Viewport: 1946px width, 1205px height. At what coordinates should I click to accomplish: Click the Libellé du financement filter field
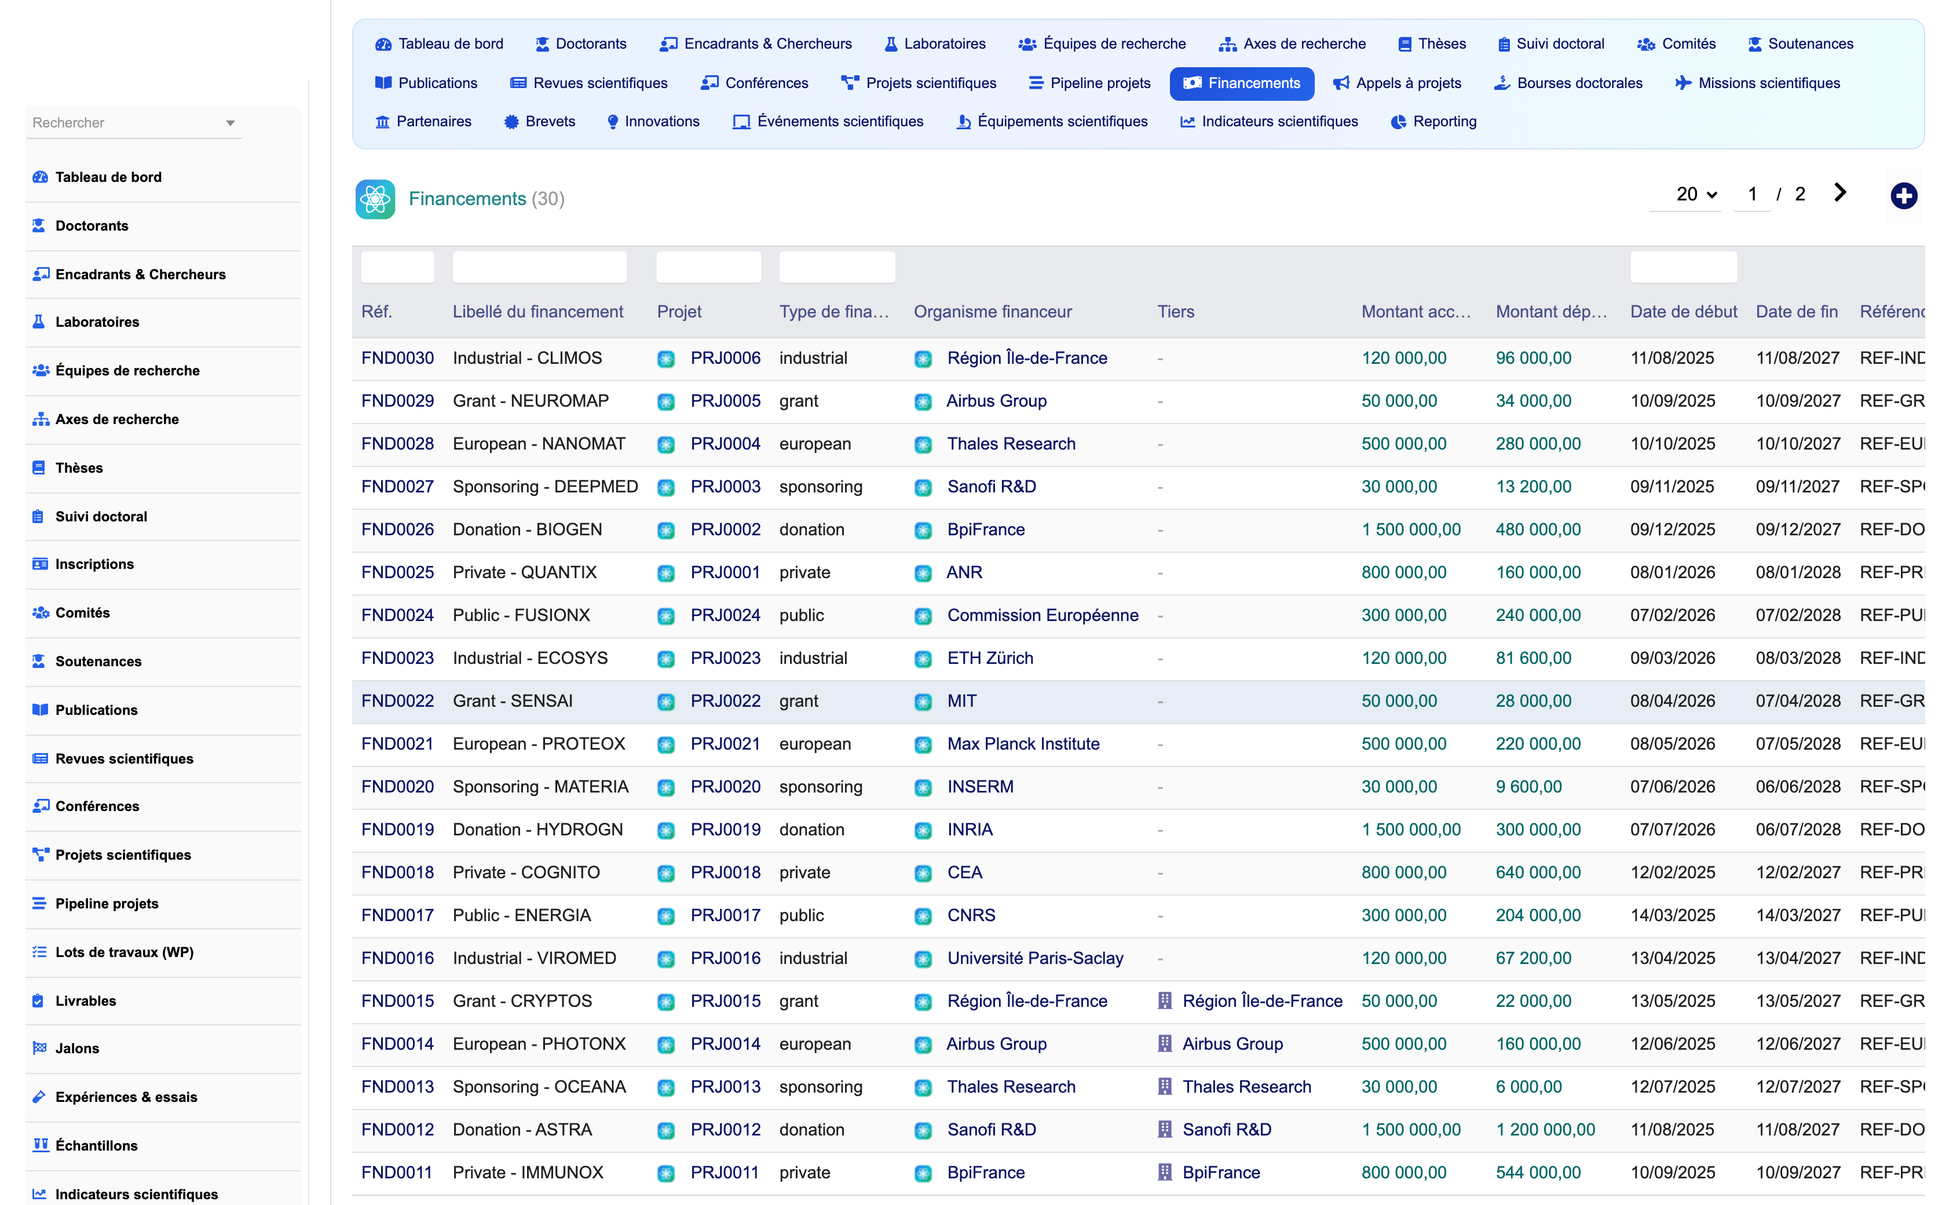539,267
